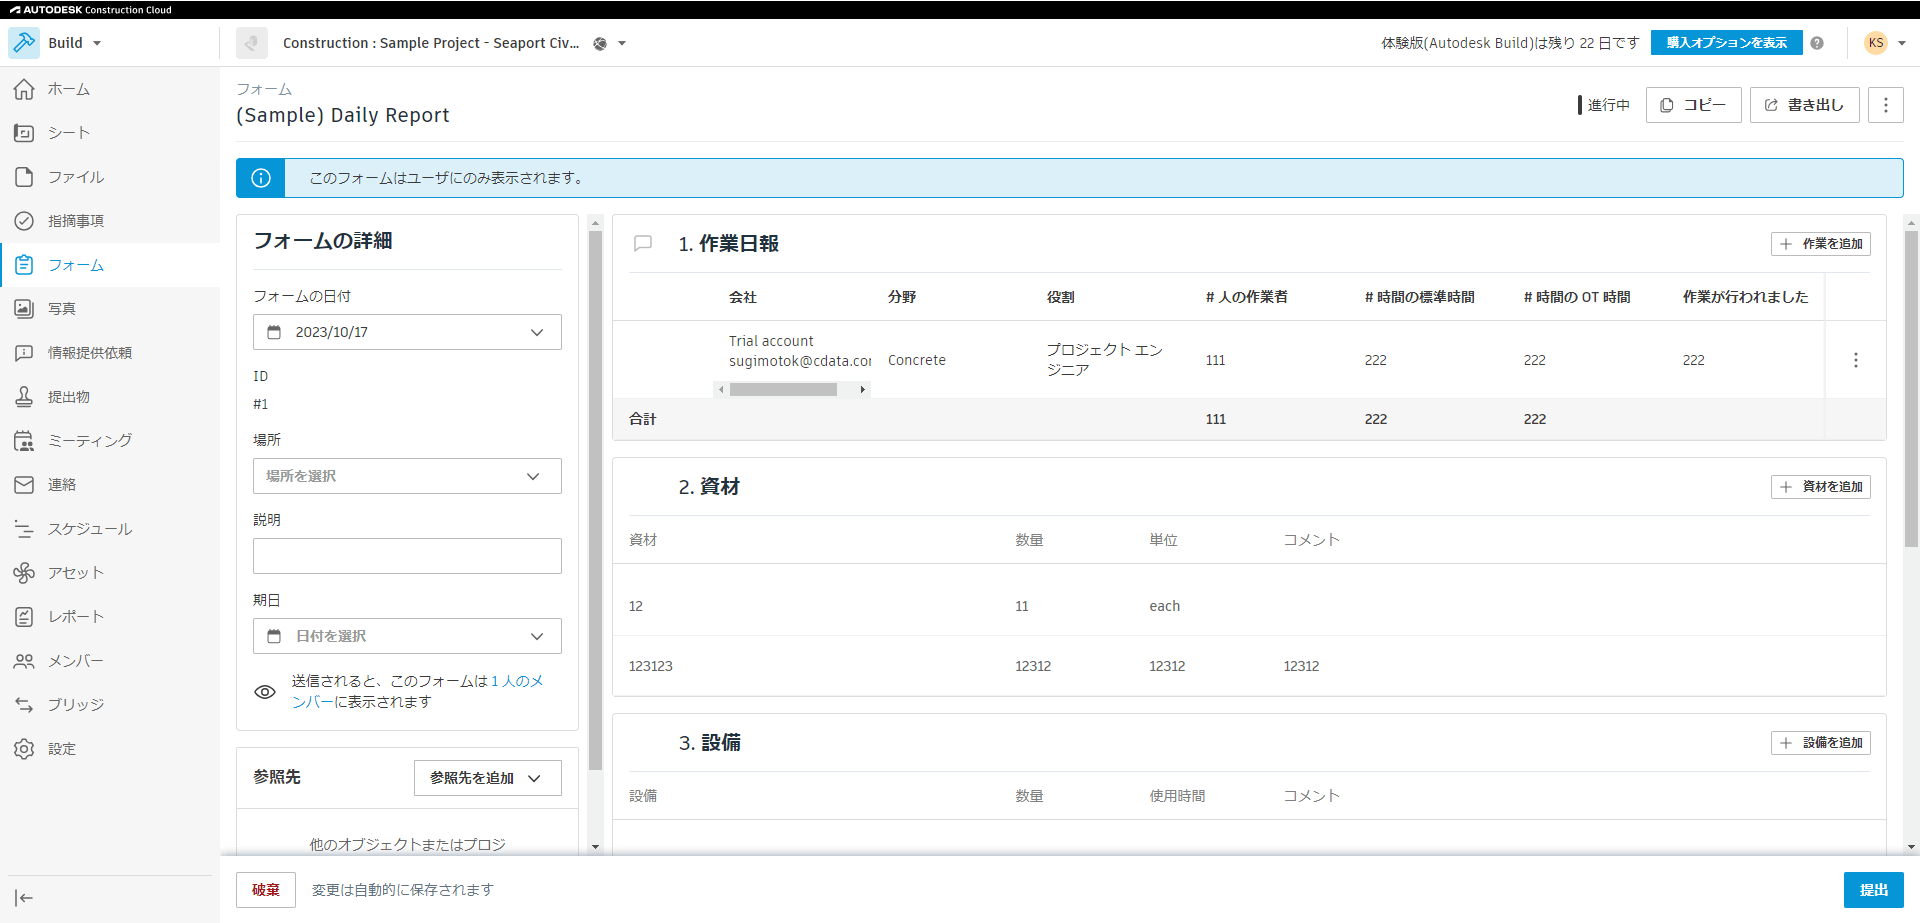Expand the project selector dropdown arrow
Image resolution: width=1920 pixels, height=923 pixels.
622,44
